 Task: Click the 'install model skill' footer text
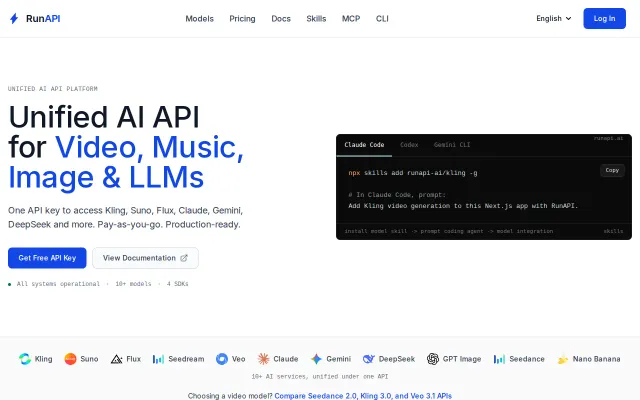[x=449, y=231]
